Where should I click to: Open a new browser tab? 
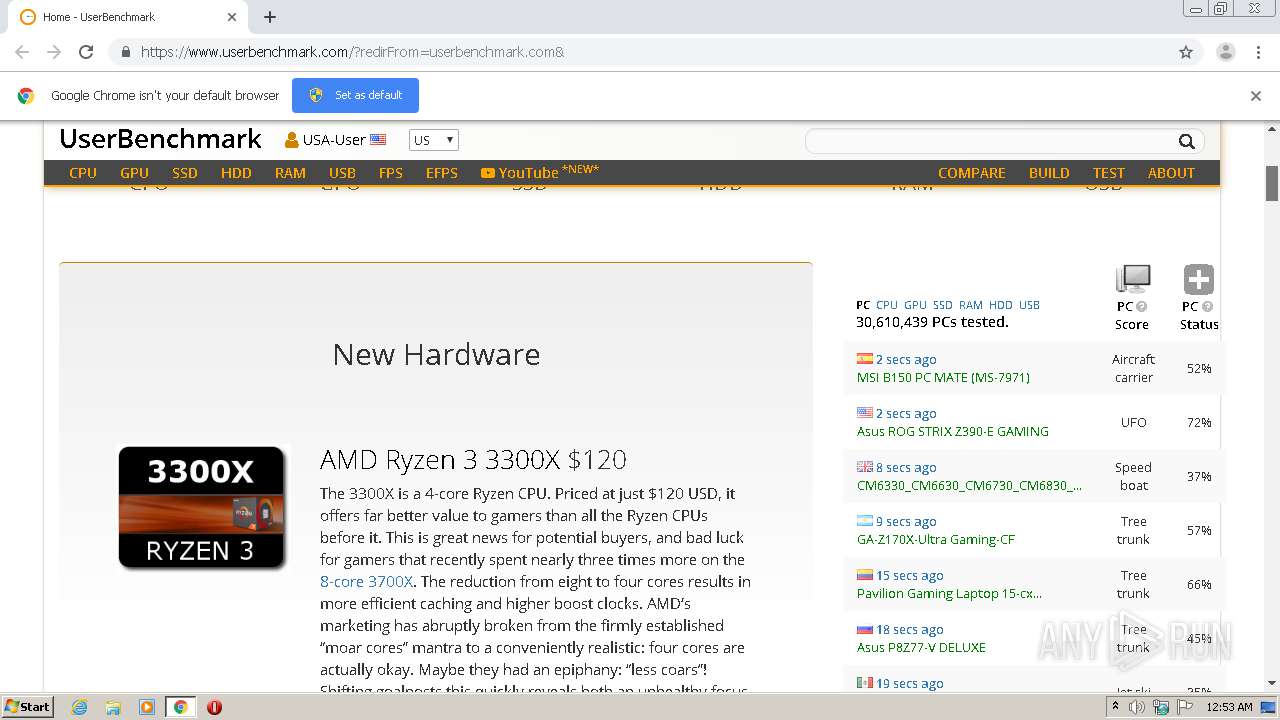point(270,17)
